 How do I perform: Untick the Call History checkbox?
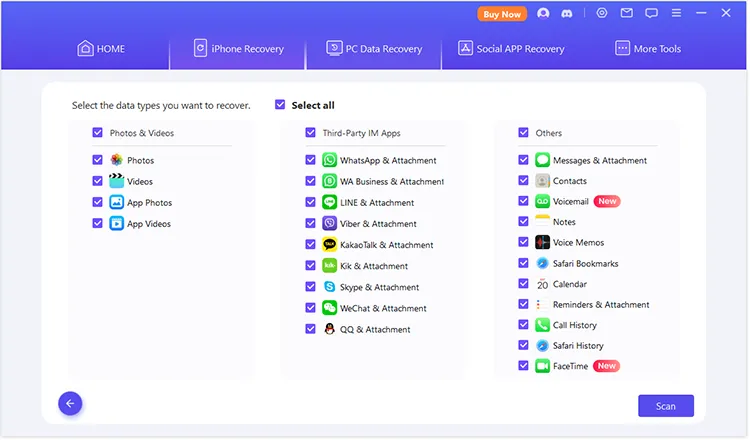[523, 325]
